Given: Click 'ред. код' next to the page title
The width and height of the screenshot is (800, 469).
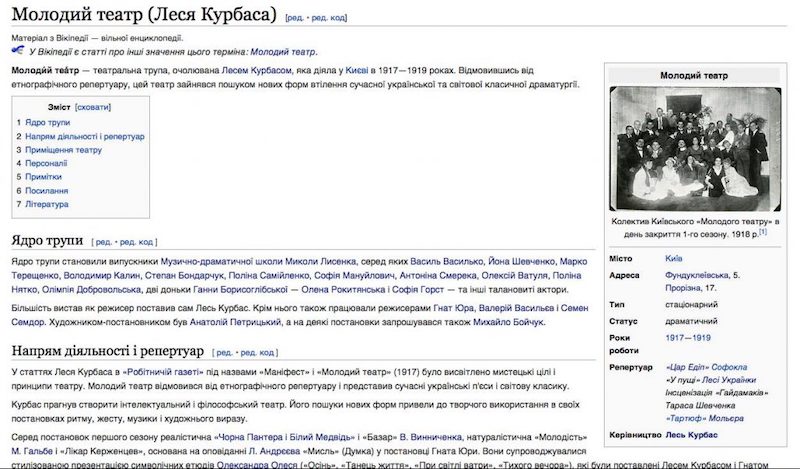Looking at the screenshot, I should point(328,18).
